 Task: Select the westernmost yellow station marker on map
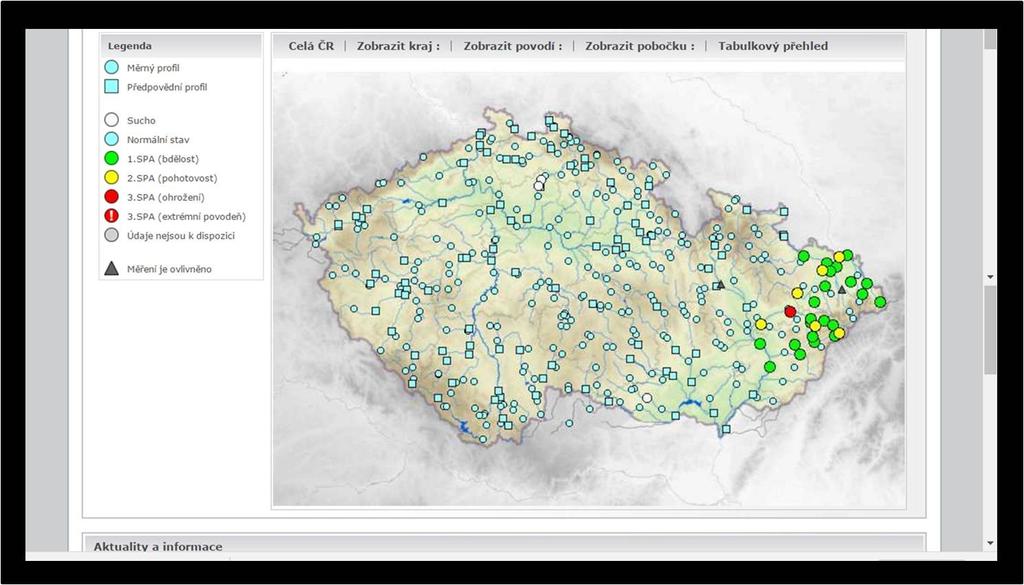(761, 324)
